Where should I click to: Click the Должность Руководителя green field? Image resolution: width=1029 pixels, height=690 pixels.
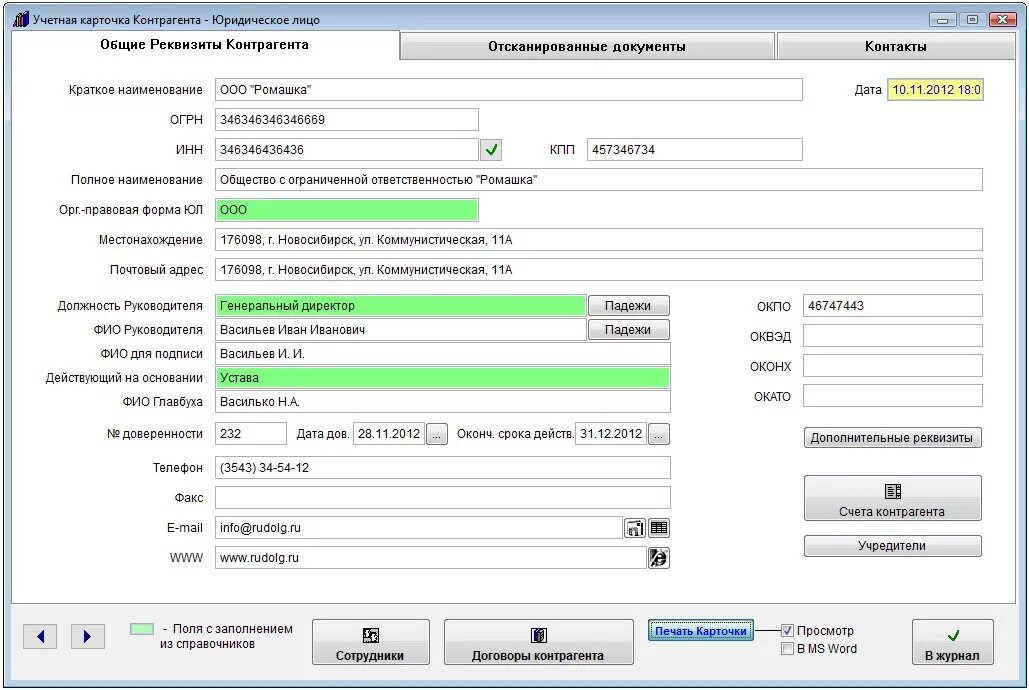click(400, 305)
